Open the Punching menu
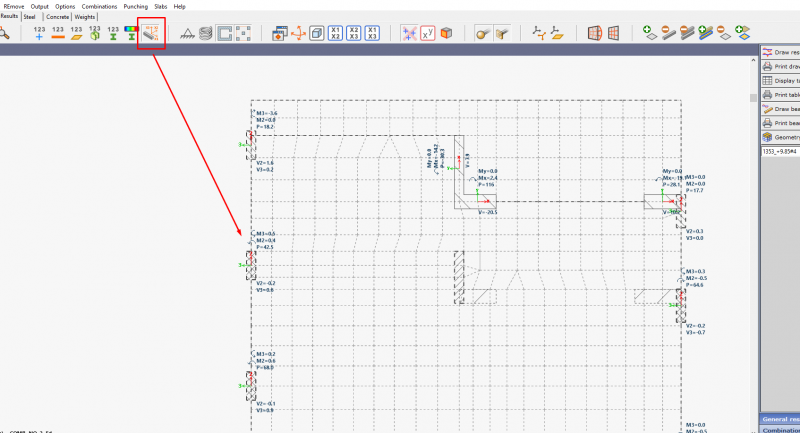 point(135,6)
